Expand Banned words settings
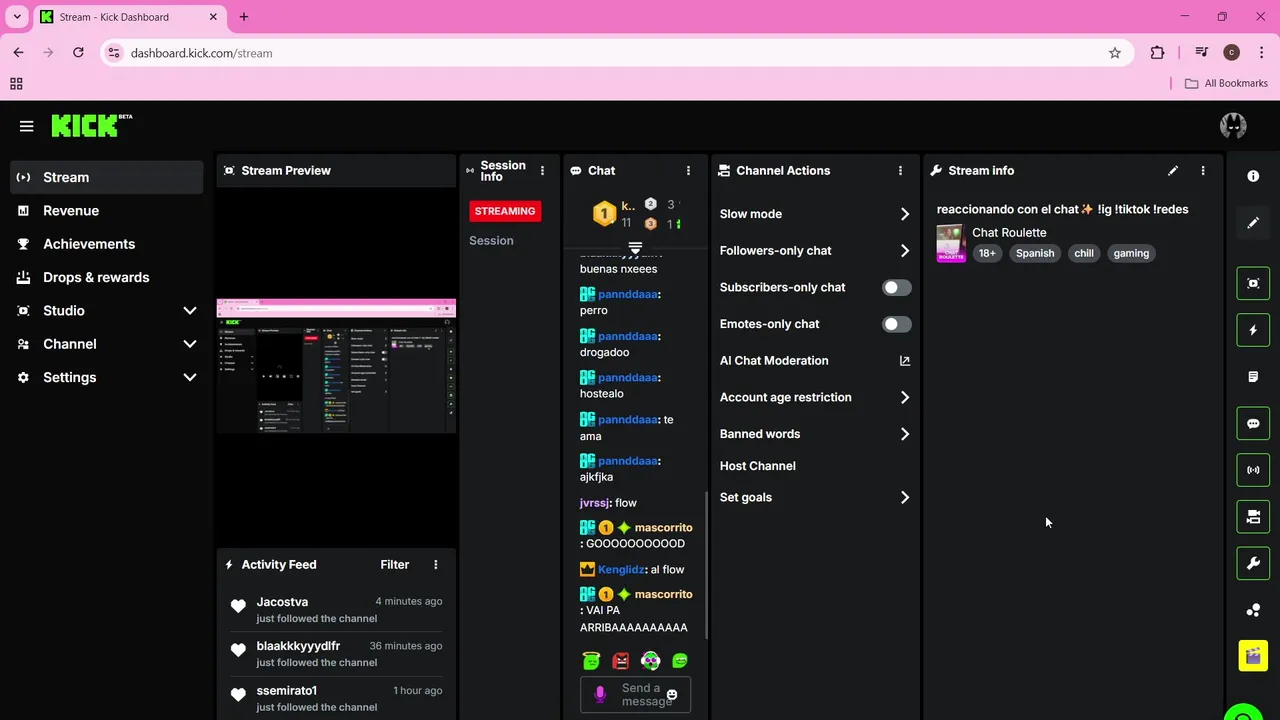This screenshot has height=720, width=1280. pyautogui.click(x=905, y=434)
